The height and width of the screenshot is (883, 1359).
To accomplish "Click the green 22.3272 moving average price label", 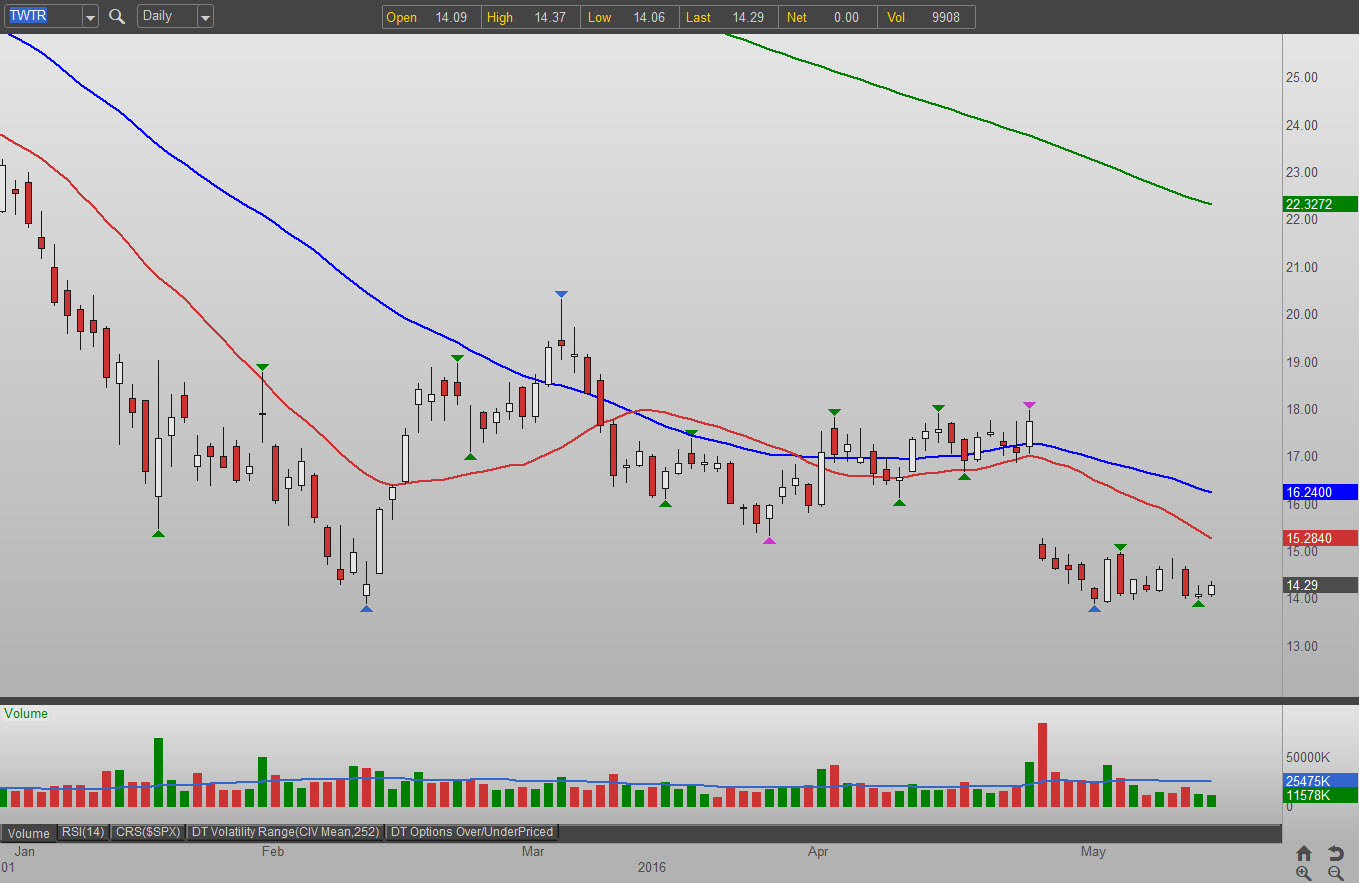I will pos(1320,204).
